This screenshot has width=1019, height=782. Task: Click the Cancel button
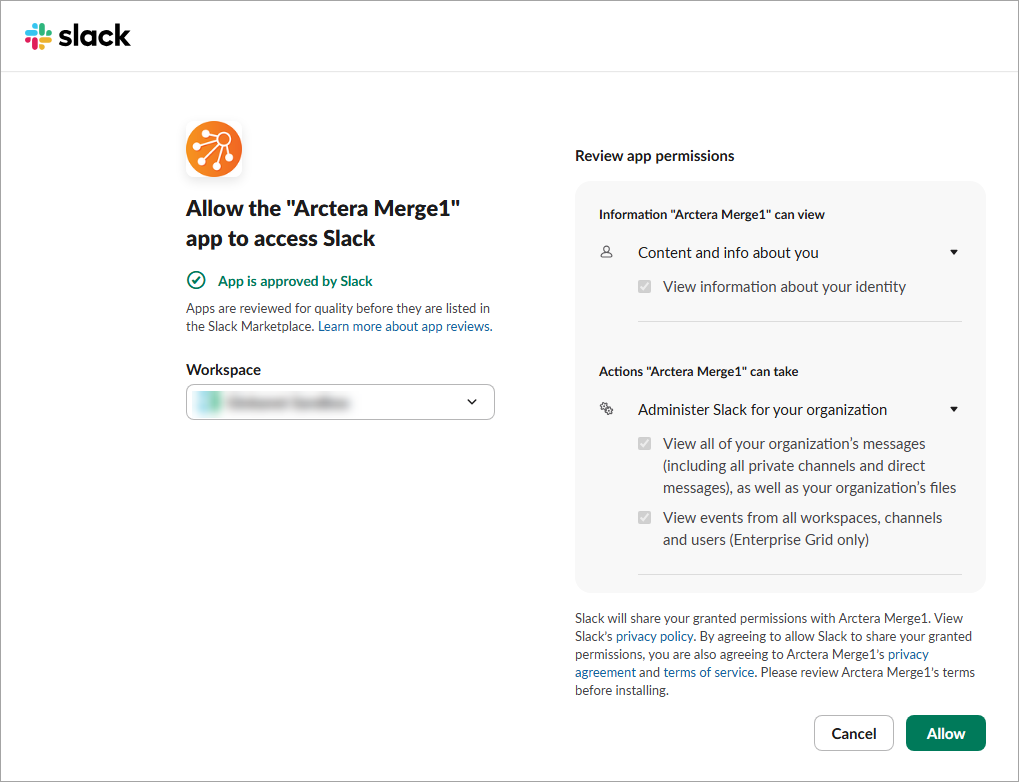[854, 733]
